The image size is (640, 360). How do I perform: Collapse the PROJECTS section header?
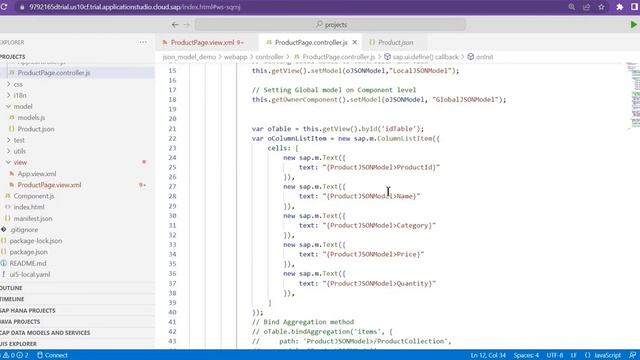(13, 56)
